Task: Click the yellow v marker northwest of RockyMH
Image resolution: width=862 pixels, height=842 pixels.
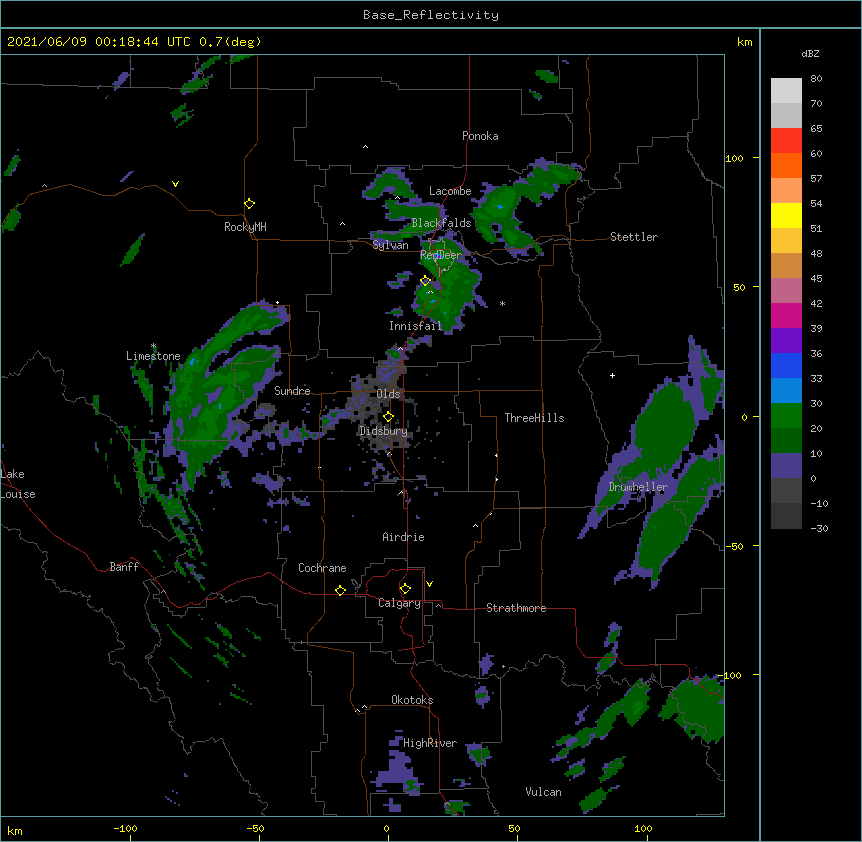Action: 175,184
